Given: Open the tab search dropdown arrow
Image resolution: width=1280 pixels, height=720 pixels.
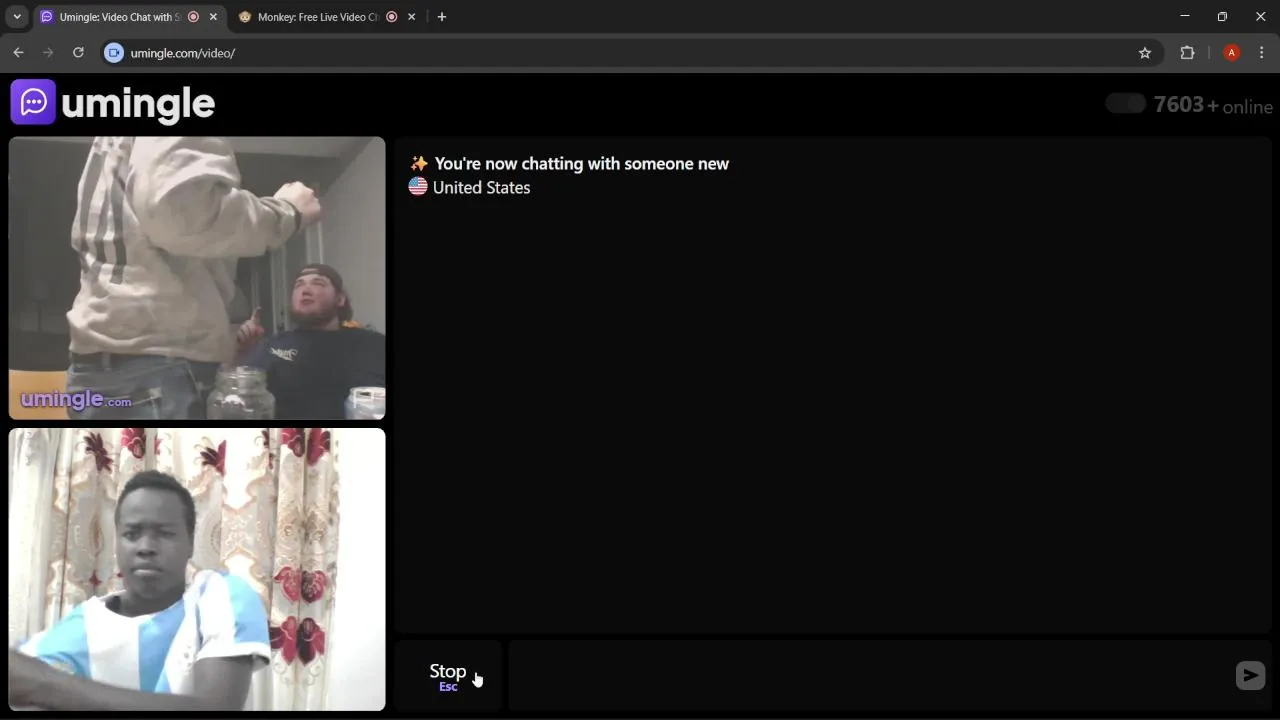Looking at the screenshot, I should click(x=17, y=17).
